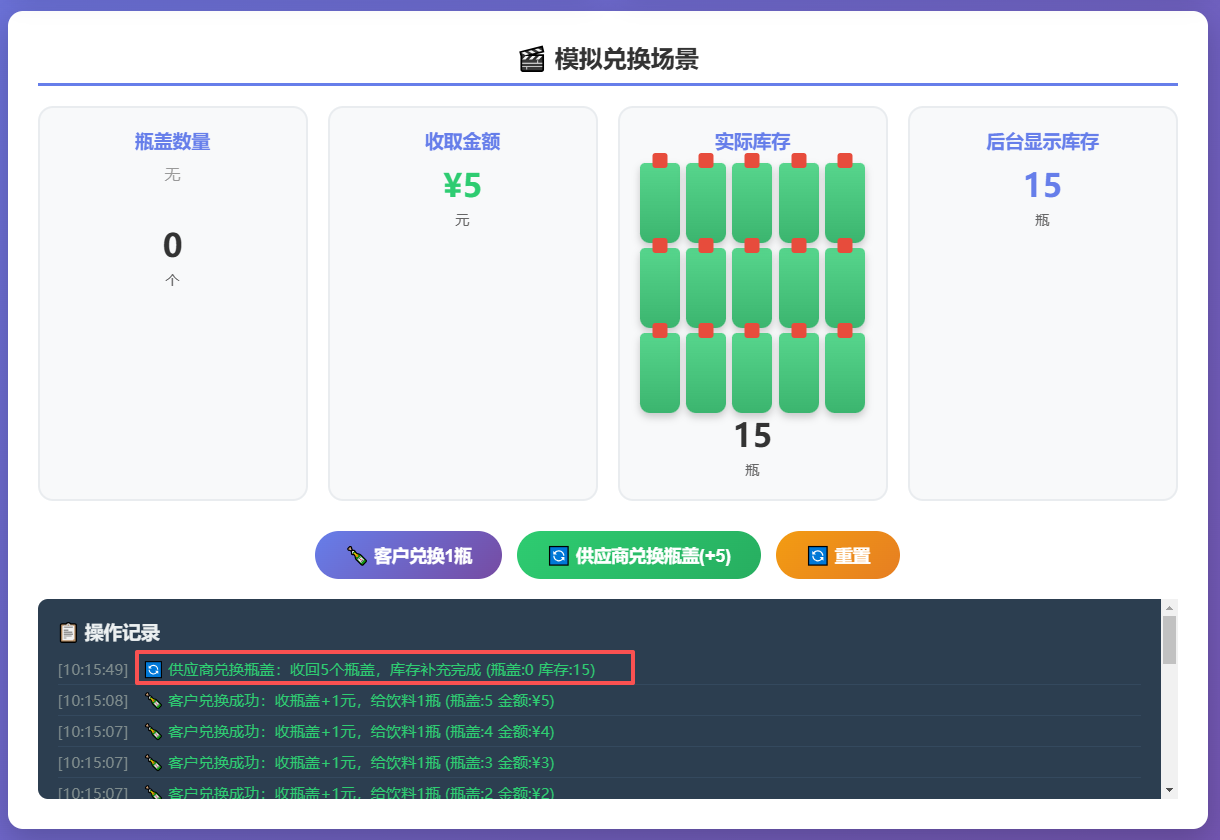Click the operation log scrollbar thumb
Screen dimensions: 1220x840
point(1169,640)
